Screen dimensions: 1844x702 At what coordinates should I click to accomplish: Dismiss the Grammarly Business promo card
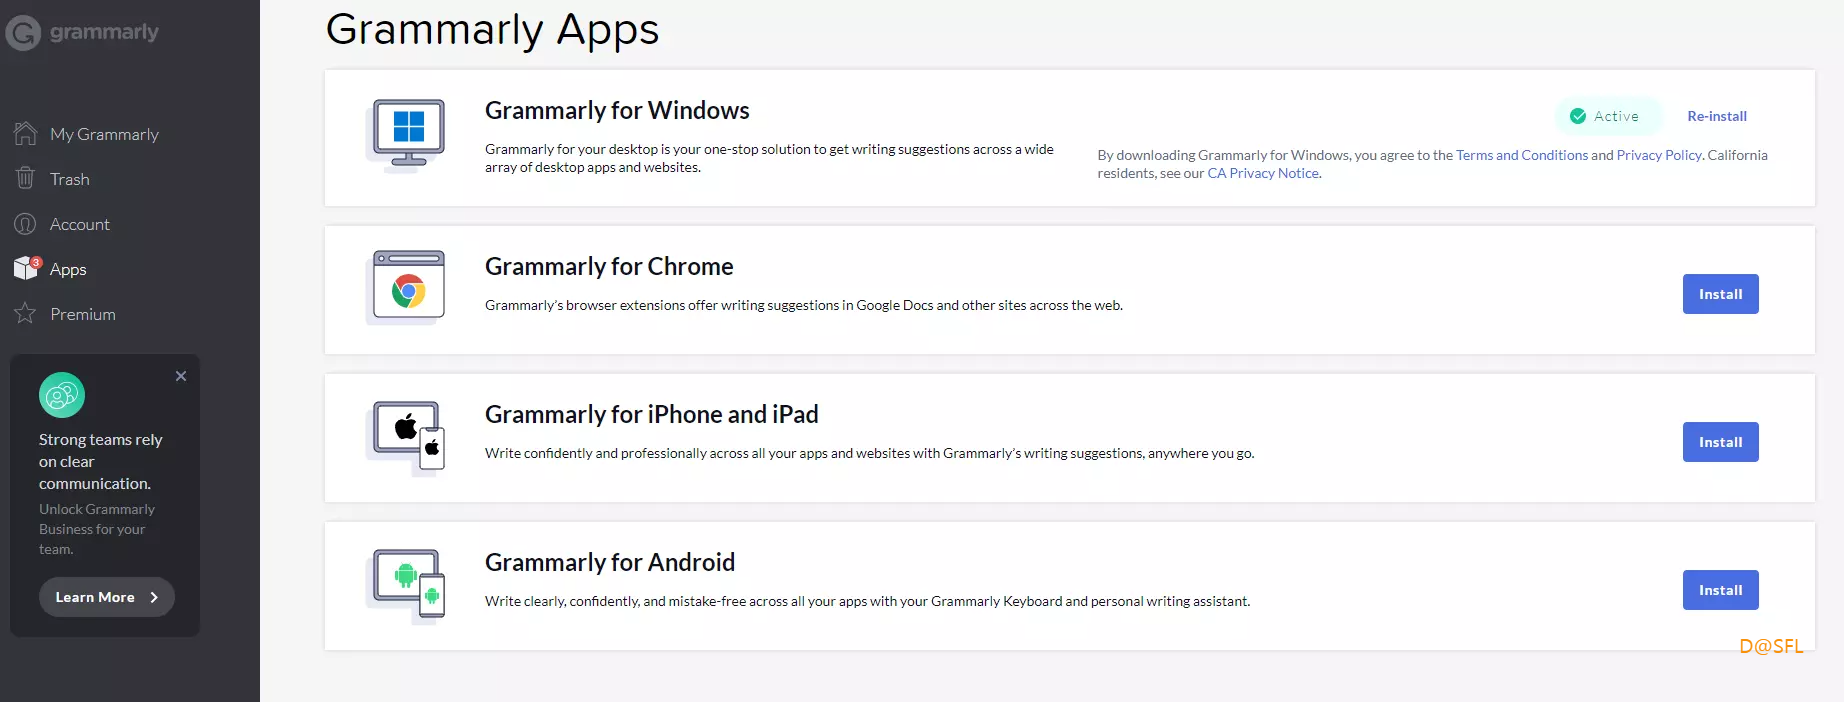pos(181,376)
